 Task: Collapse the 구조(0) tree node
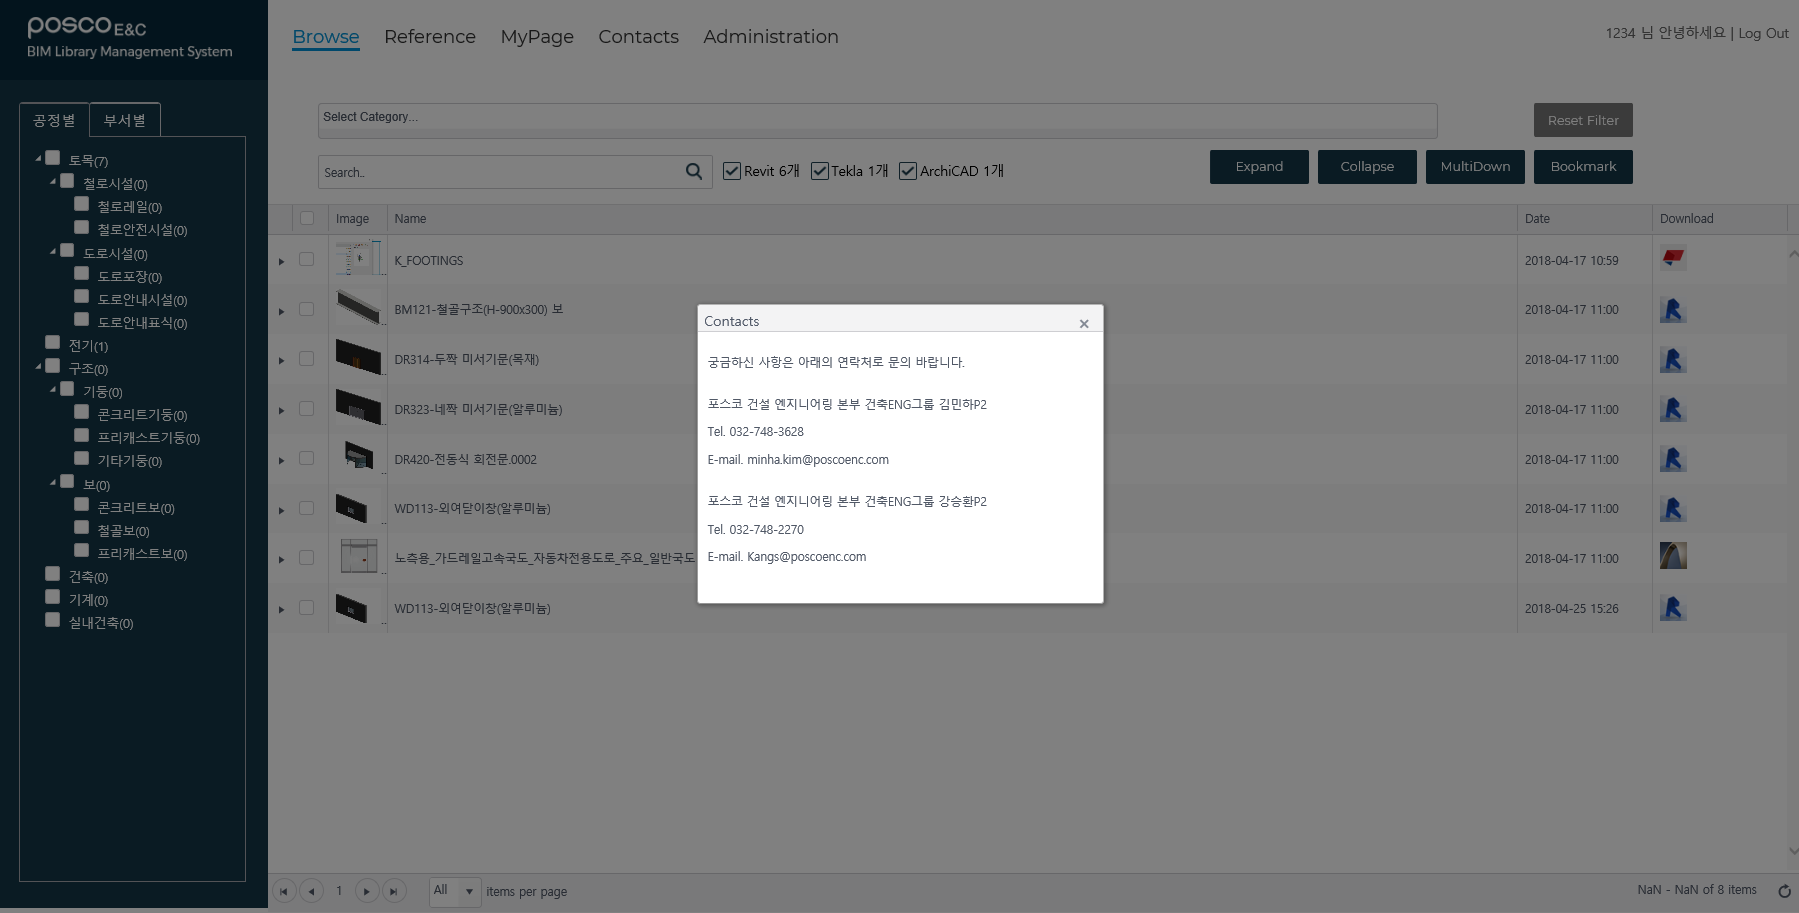(x=39, y=366)
